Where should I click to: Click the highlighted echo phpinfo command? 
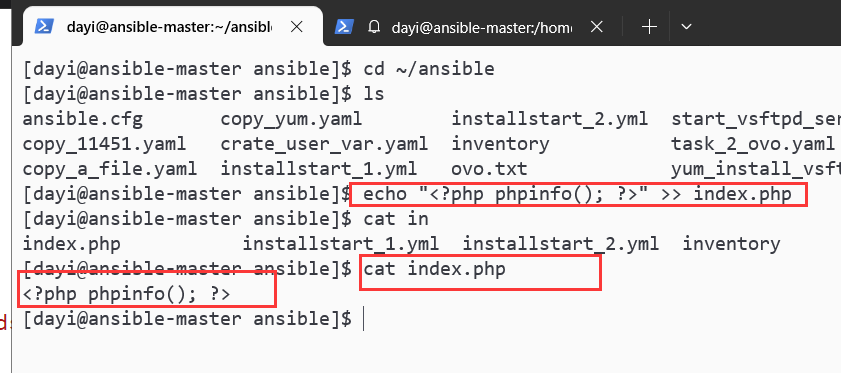[578, 194]
